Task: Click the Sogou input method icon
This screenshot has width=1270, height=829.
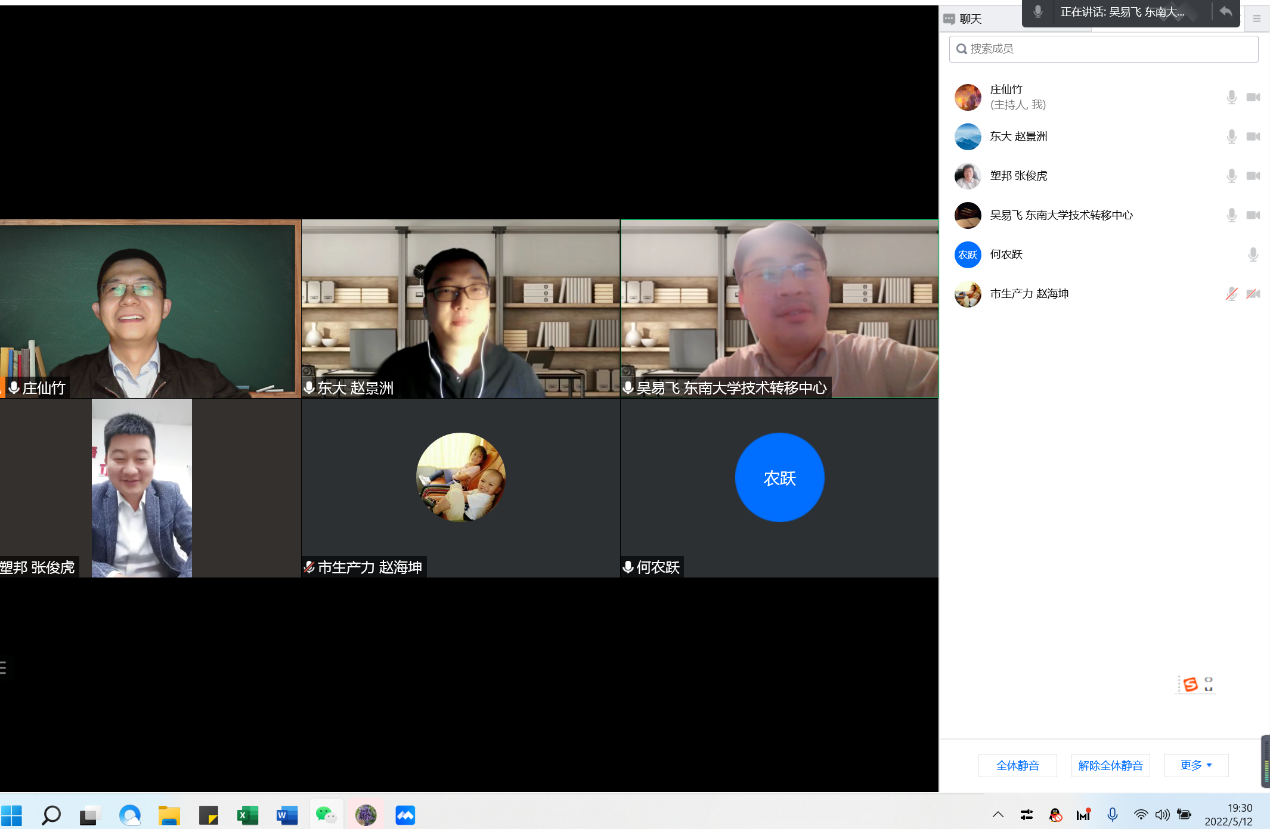Action: [1190, 684]
